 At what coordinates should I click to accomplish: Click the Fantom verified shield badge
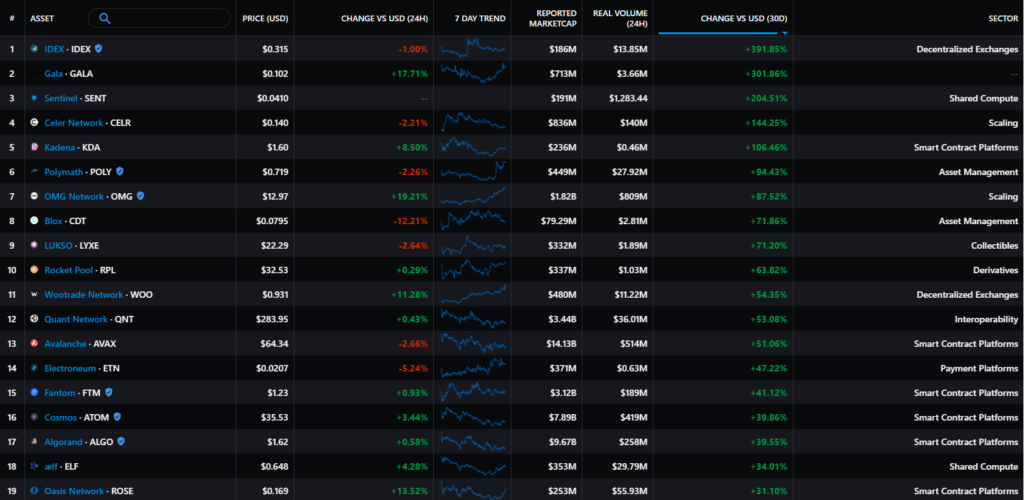click(109, 393)
